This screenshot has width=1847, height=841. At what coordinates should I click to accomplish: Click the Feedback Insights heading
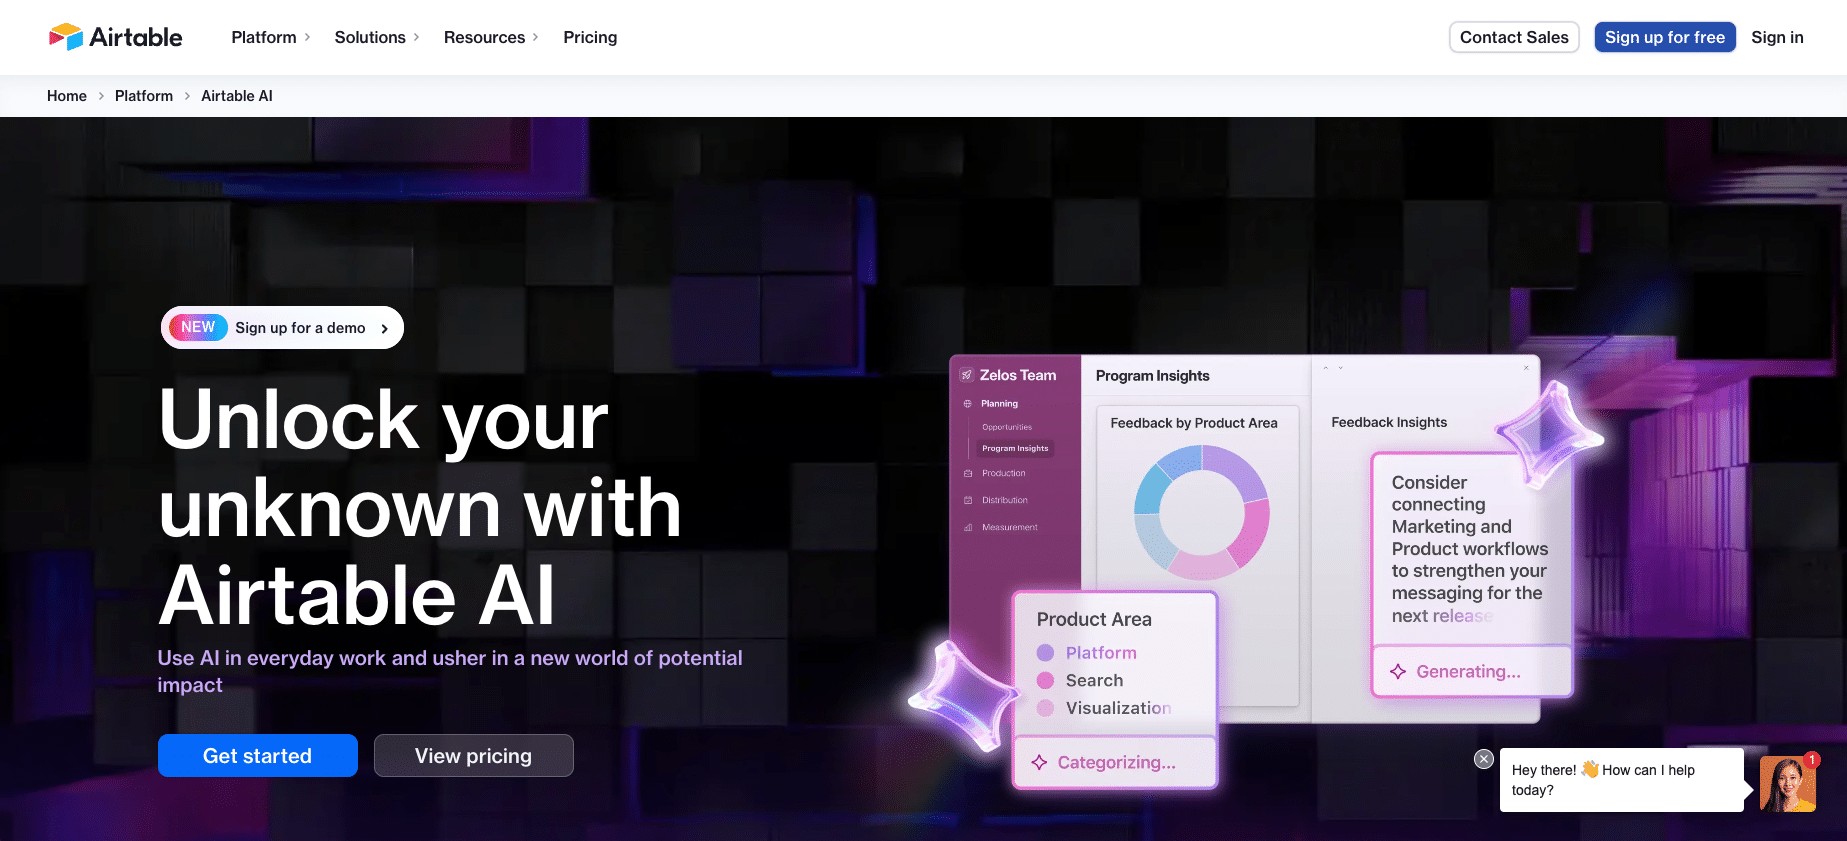tap(1389, 423)
